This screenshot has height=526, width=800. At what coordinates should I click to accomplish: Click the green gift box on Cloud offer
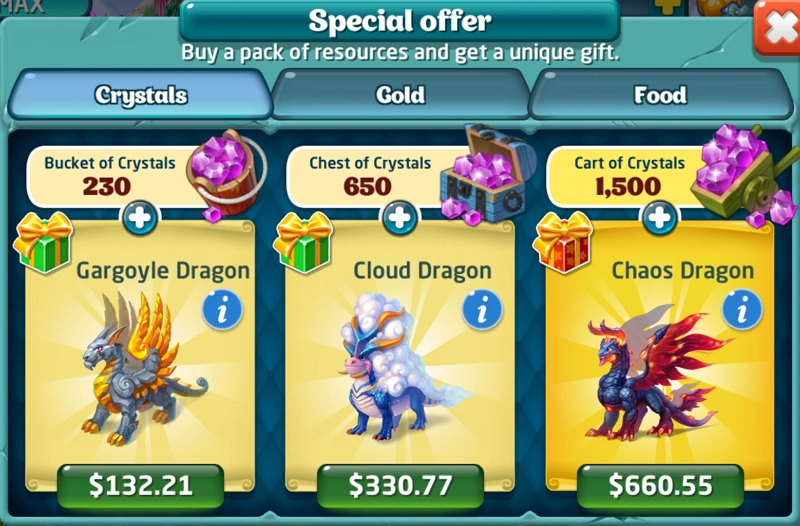pos(303,242)
